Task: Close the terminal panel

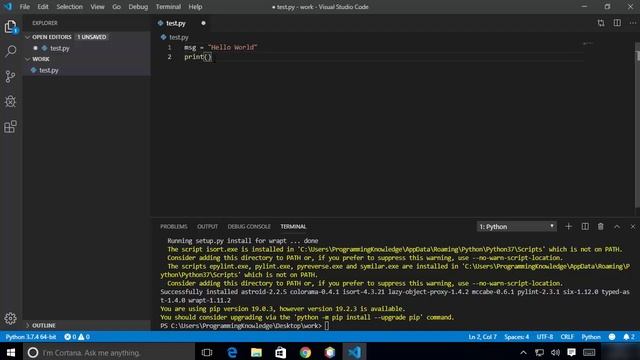Action: (x=633, y=227)
